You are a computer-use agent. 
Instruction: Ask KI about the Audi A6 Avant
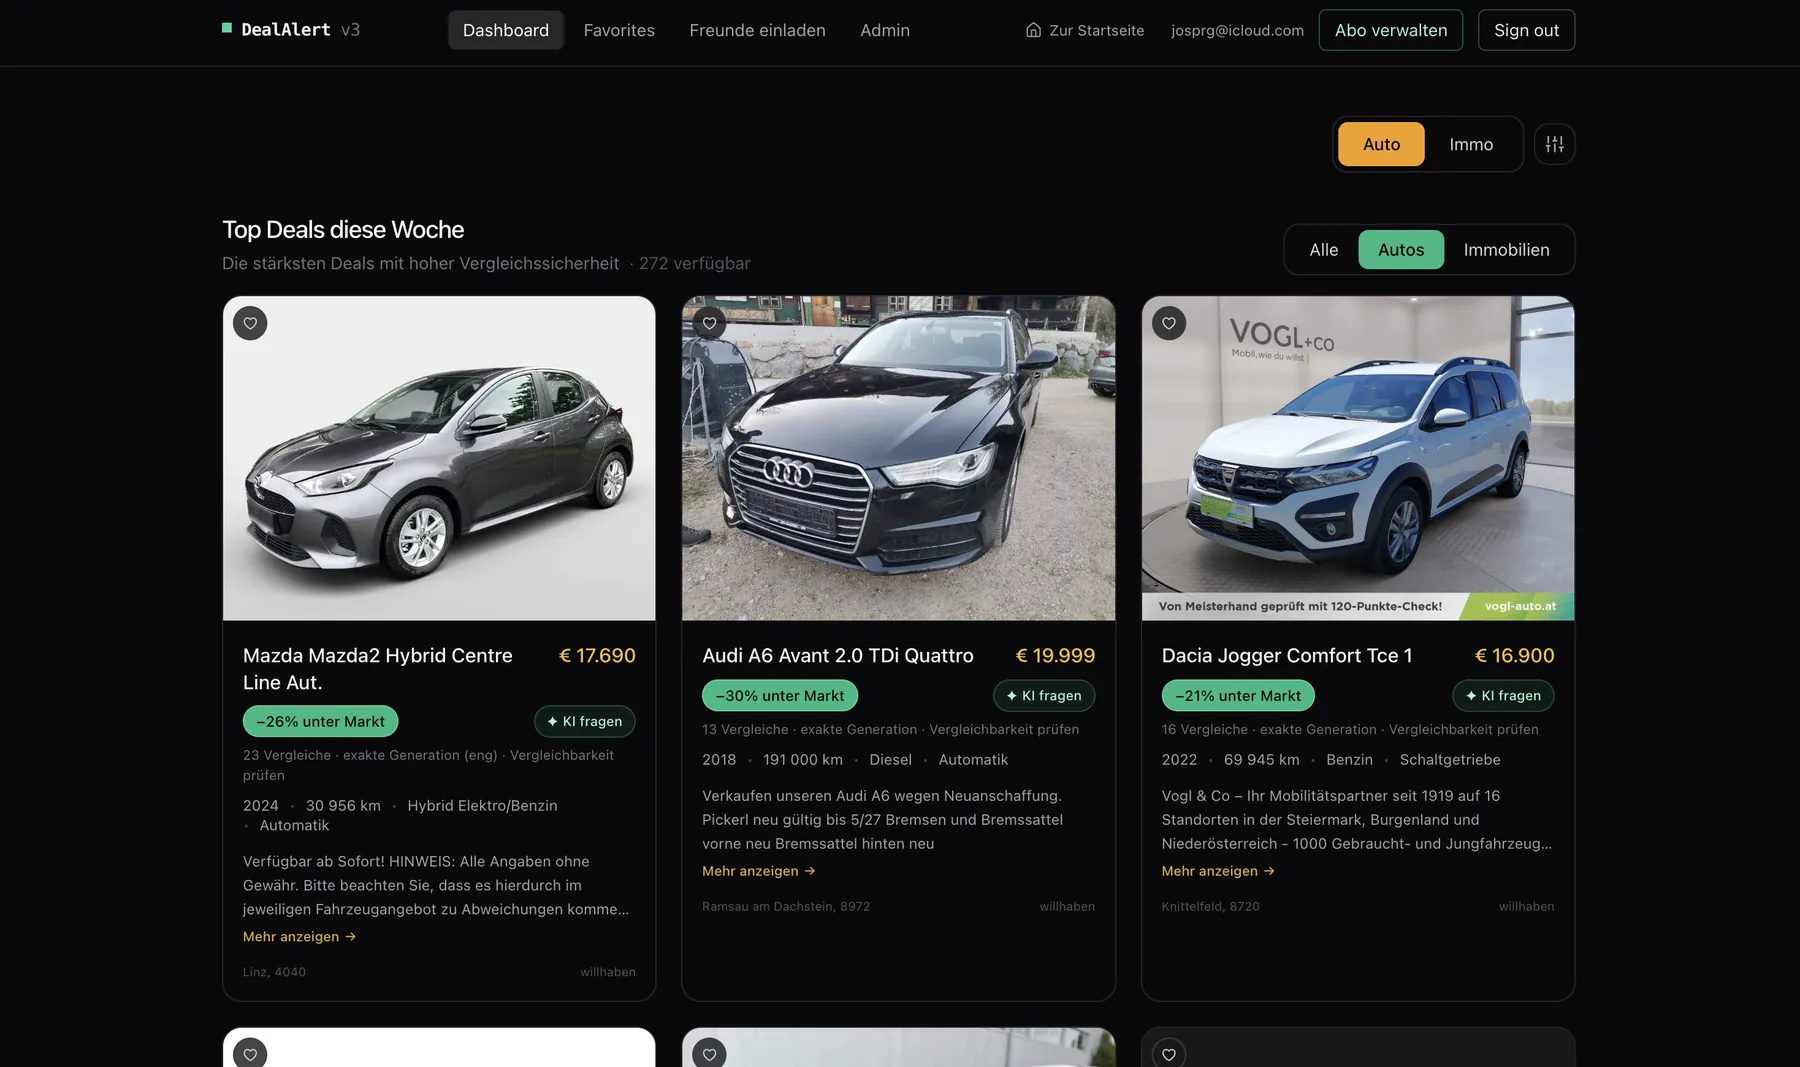1044,695
